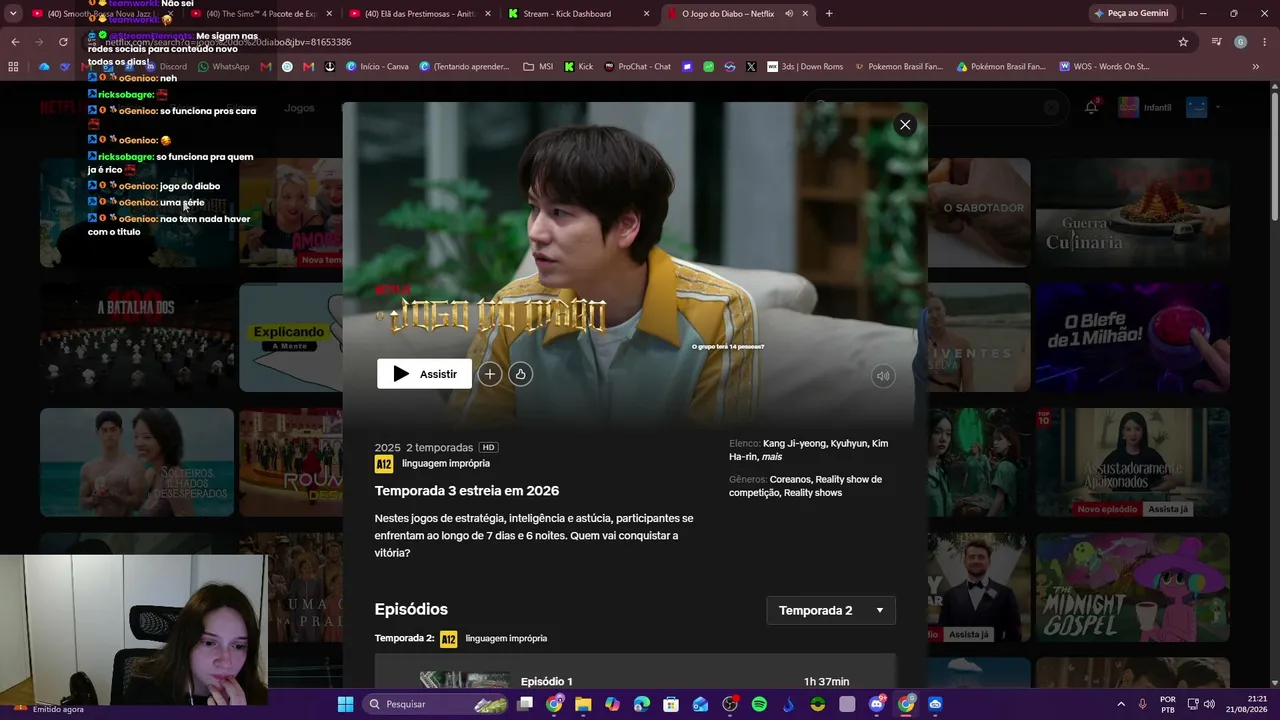This screenshot has height=720, width=1280.
Task: Open the Windows Start menu
Action: tap(345, 704)
